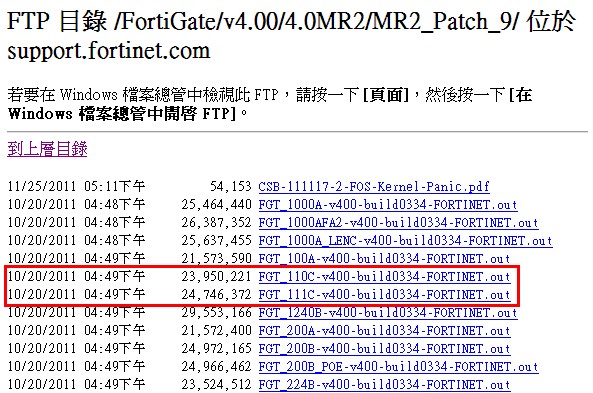
Task: Open the parent directory link 到上層目錄
Action: point(47,149)
